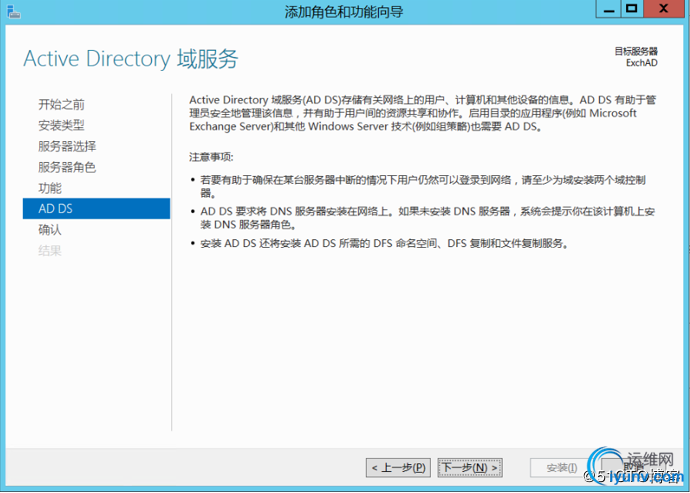Click the window title 添加角色和功能向导

pos(344,11)
